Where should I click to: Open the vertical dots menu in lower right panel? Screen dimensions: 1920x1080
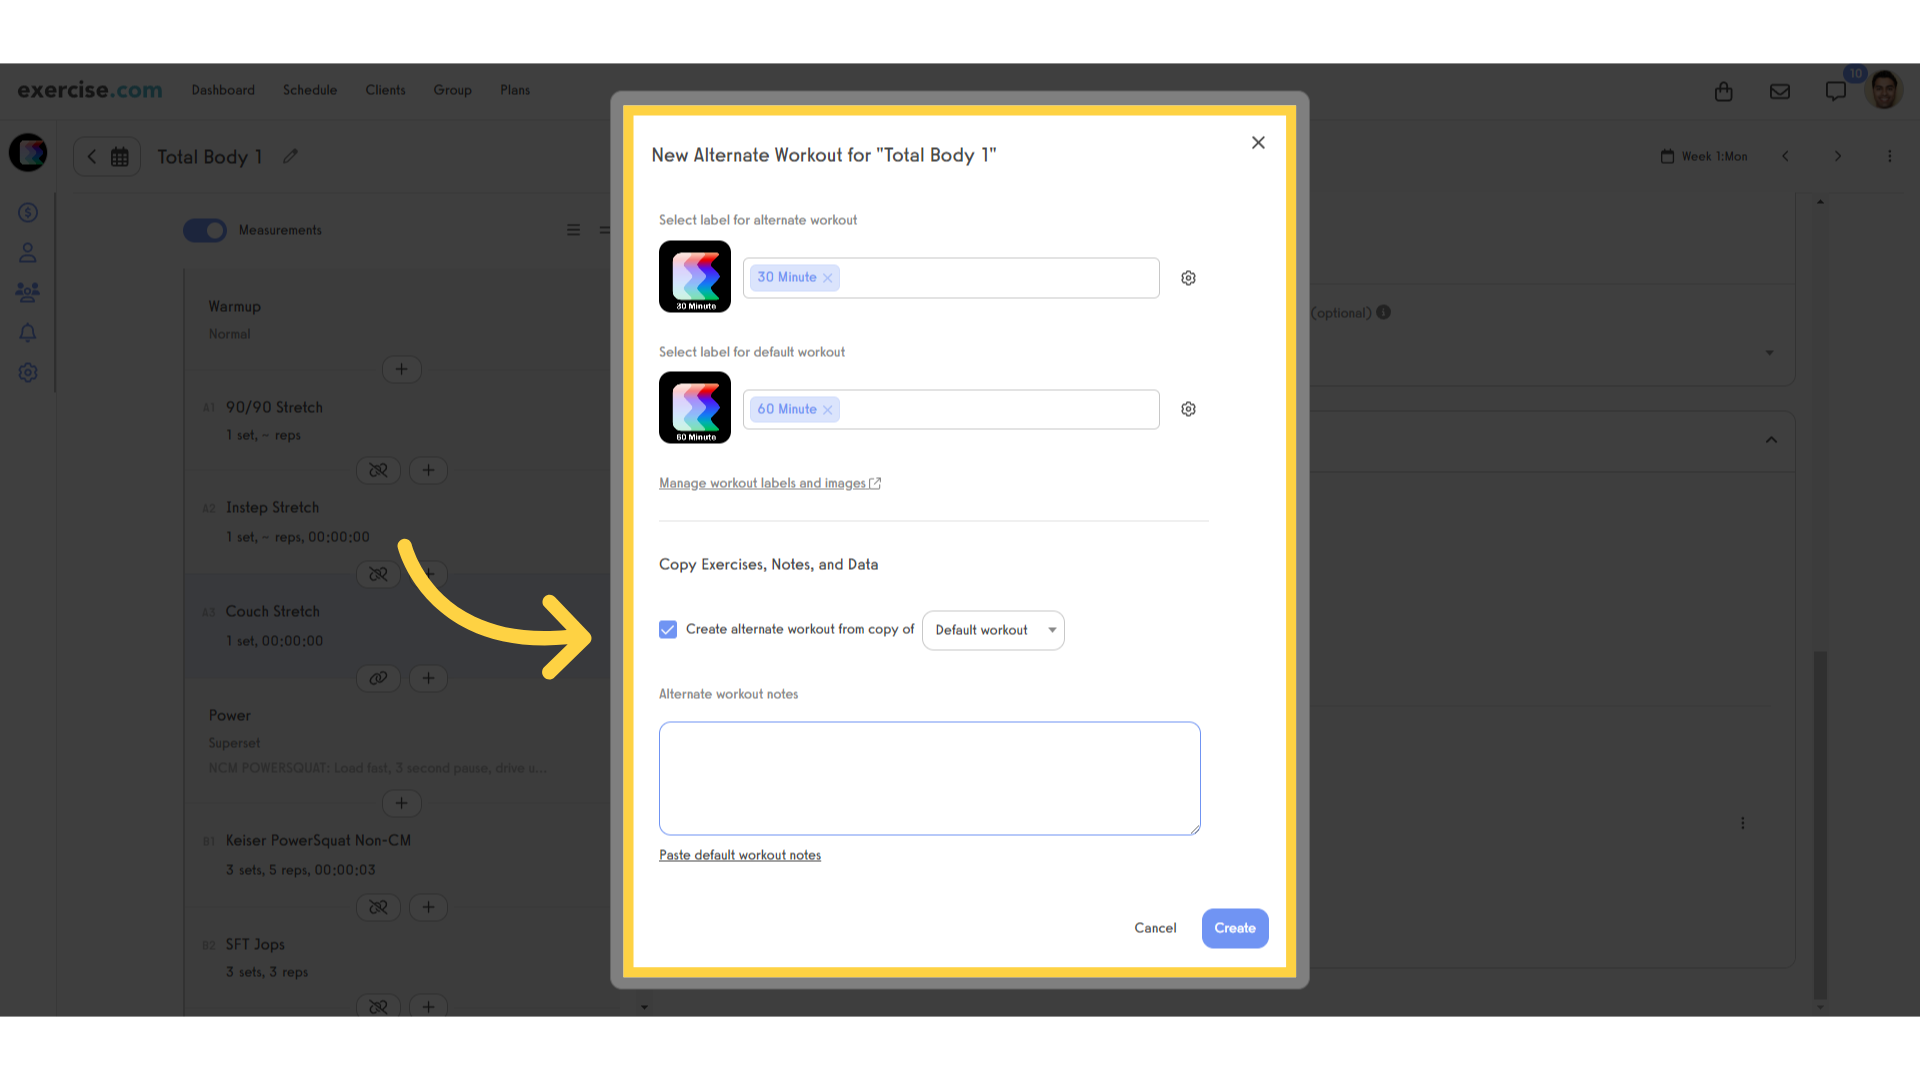point(1742,823)
